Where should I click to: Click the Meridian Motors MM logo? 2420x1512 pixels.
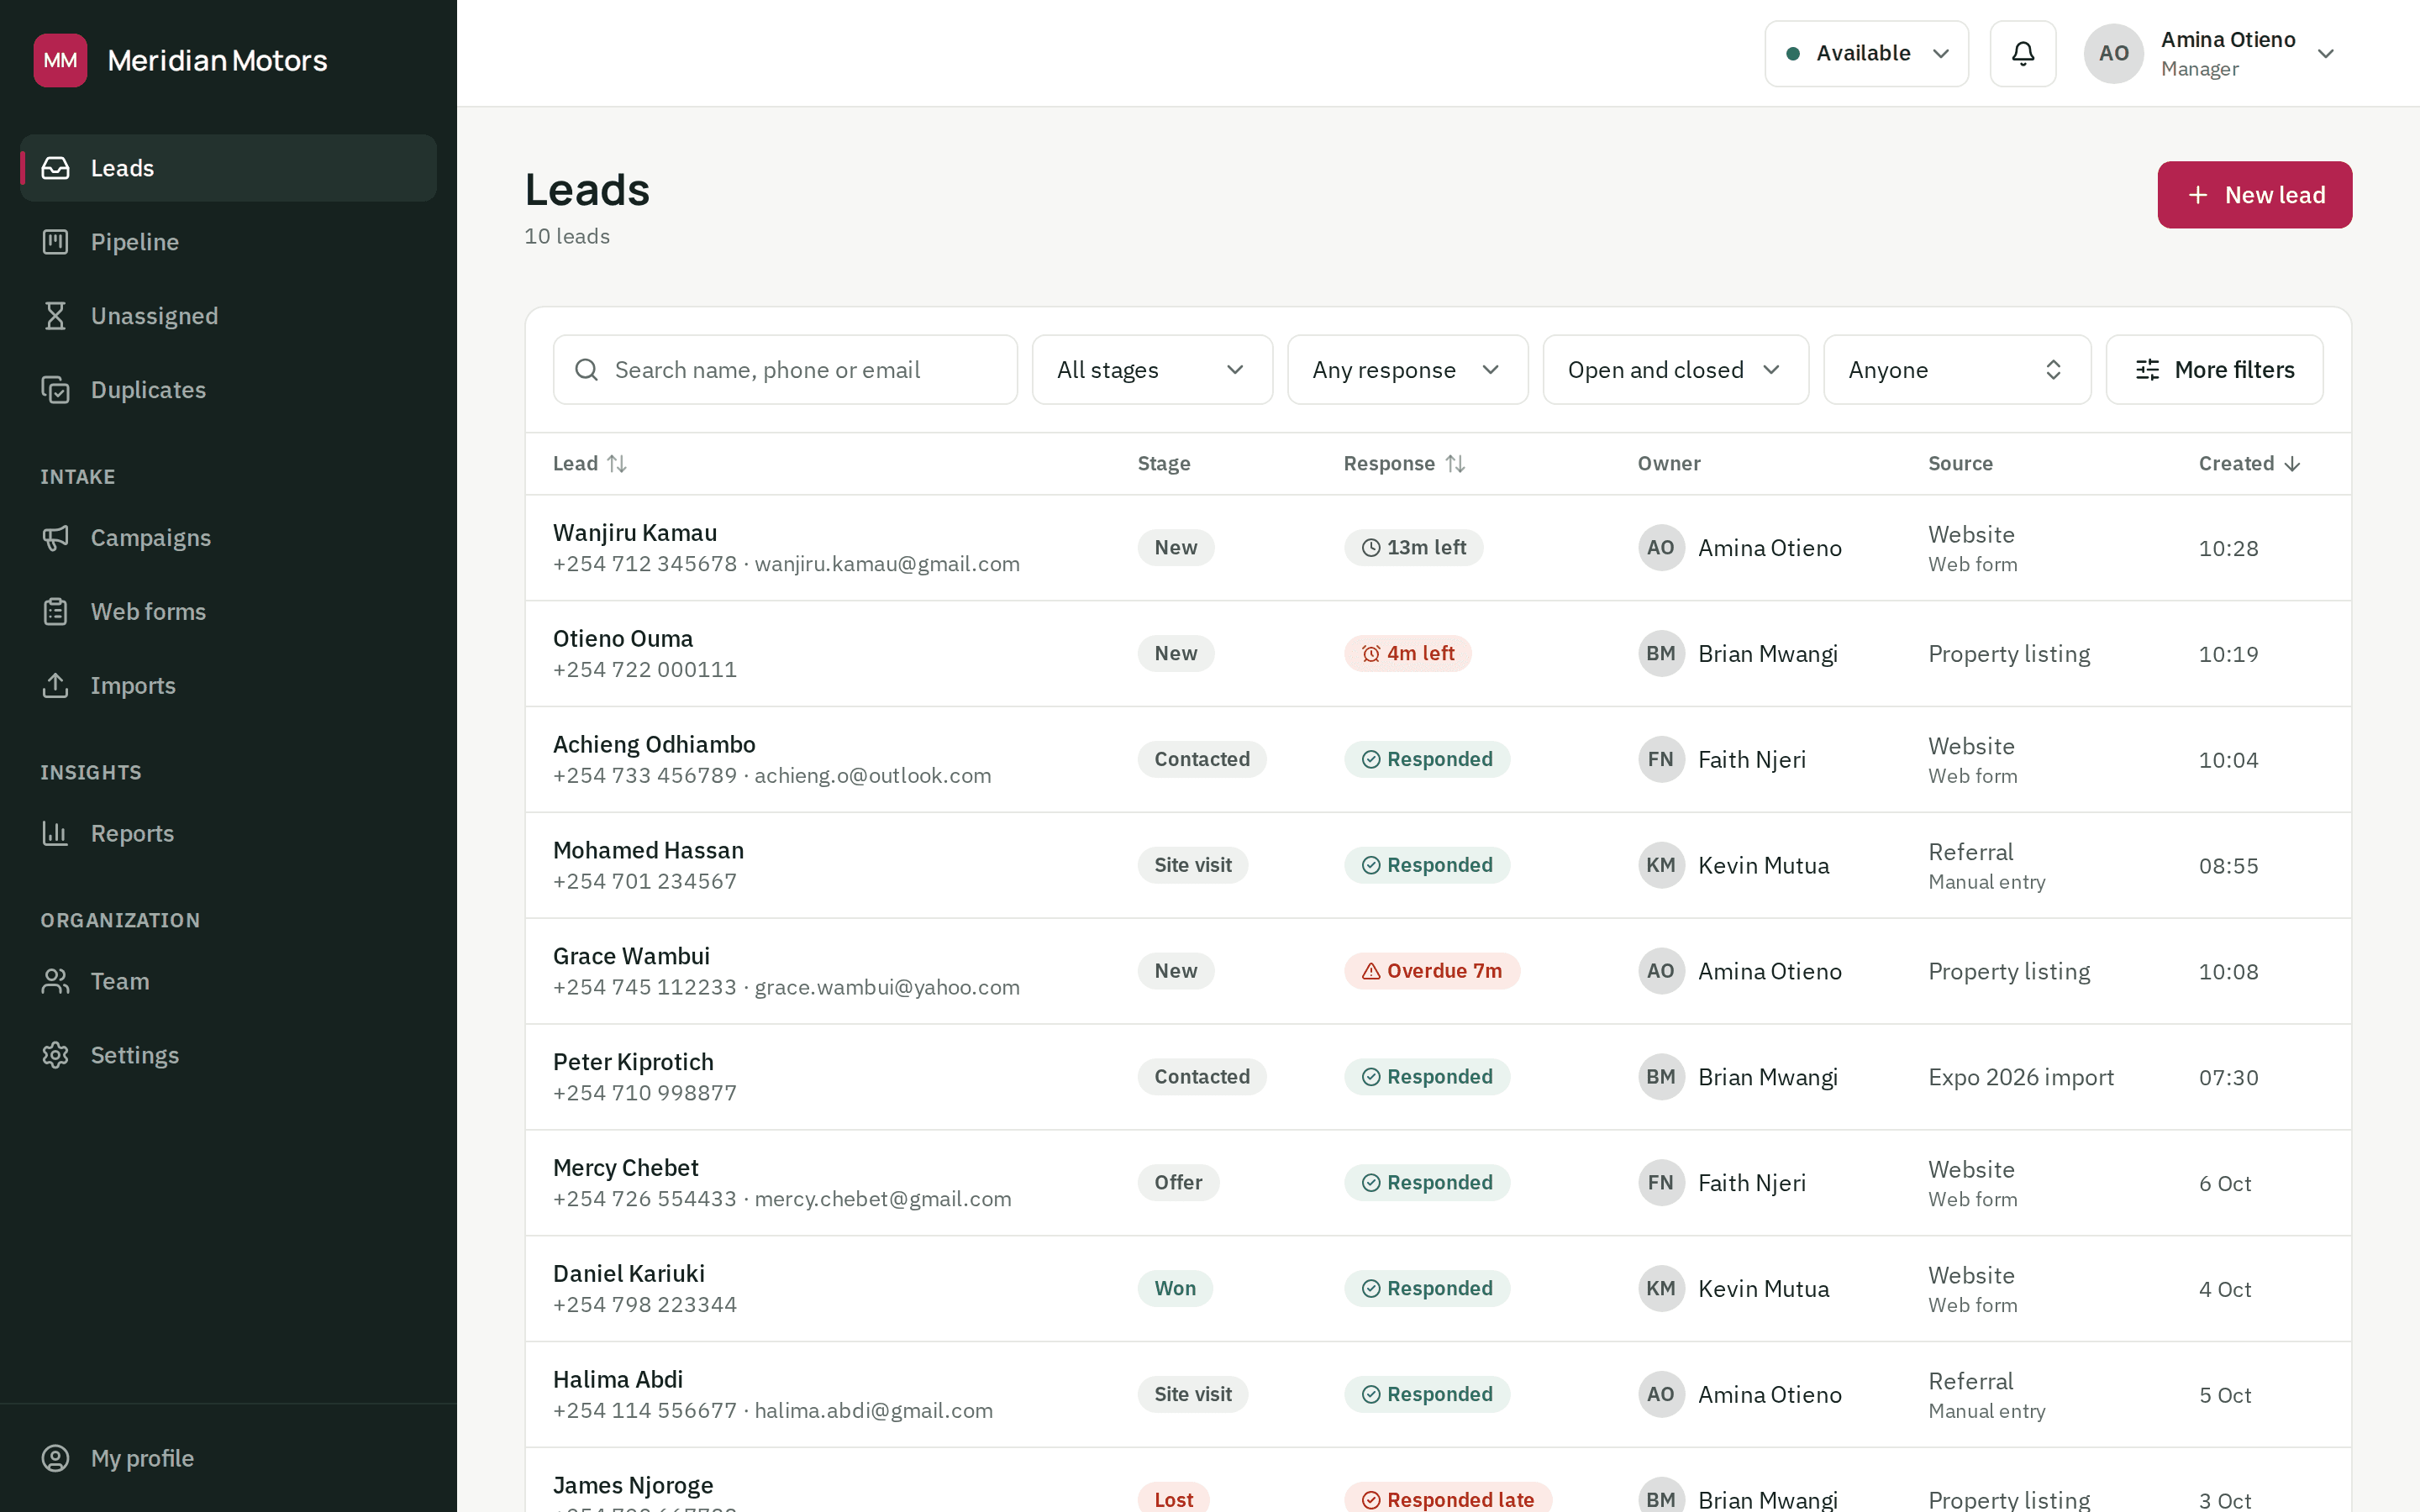[x=60, y=60]
